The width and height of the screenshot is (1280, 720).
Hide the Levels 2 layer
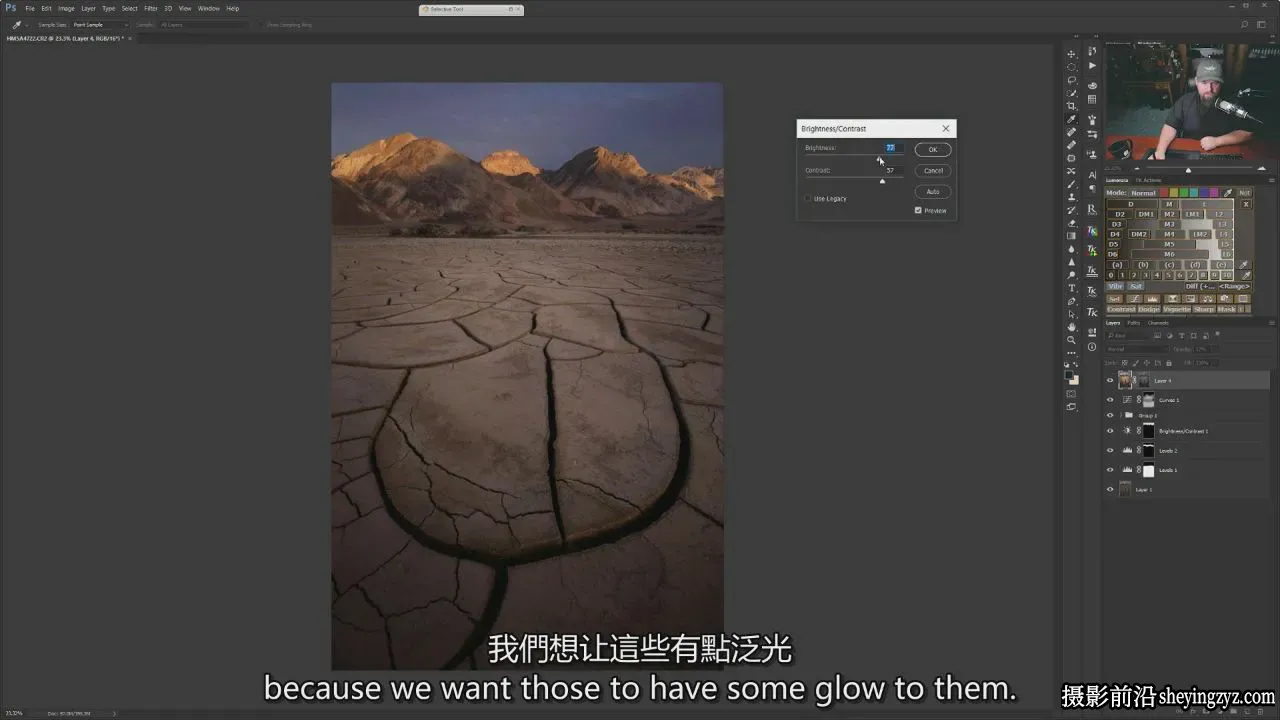[1110, 451]
